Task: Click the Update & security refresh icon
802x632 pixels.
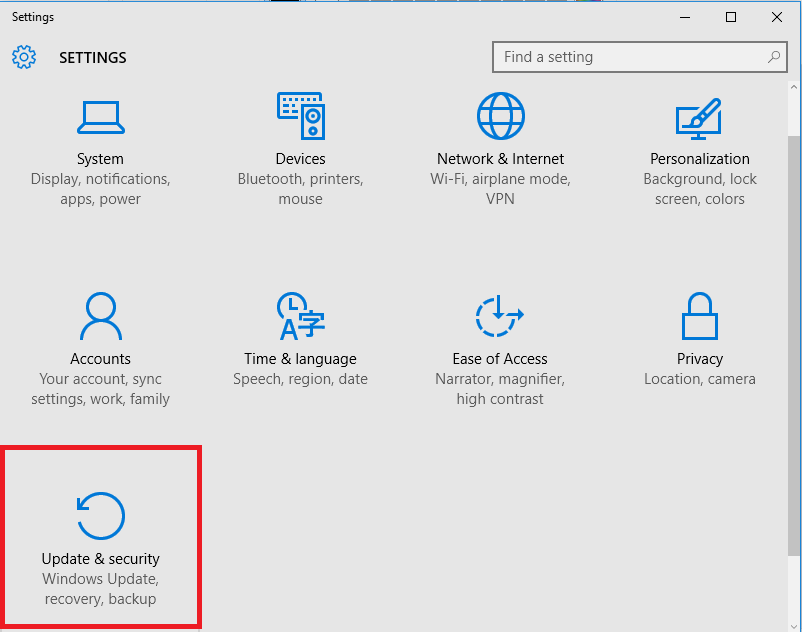Action: click(x=100, y=516)
